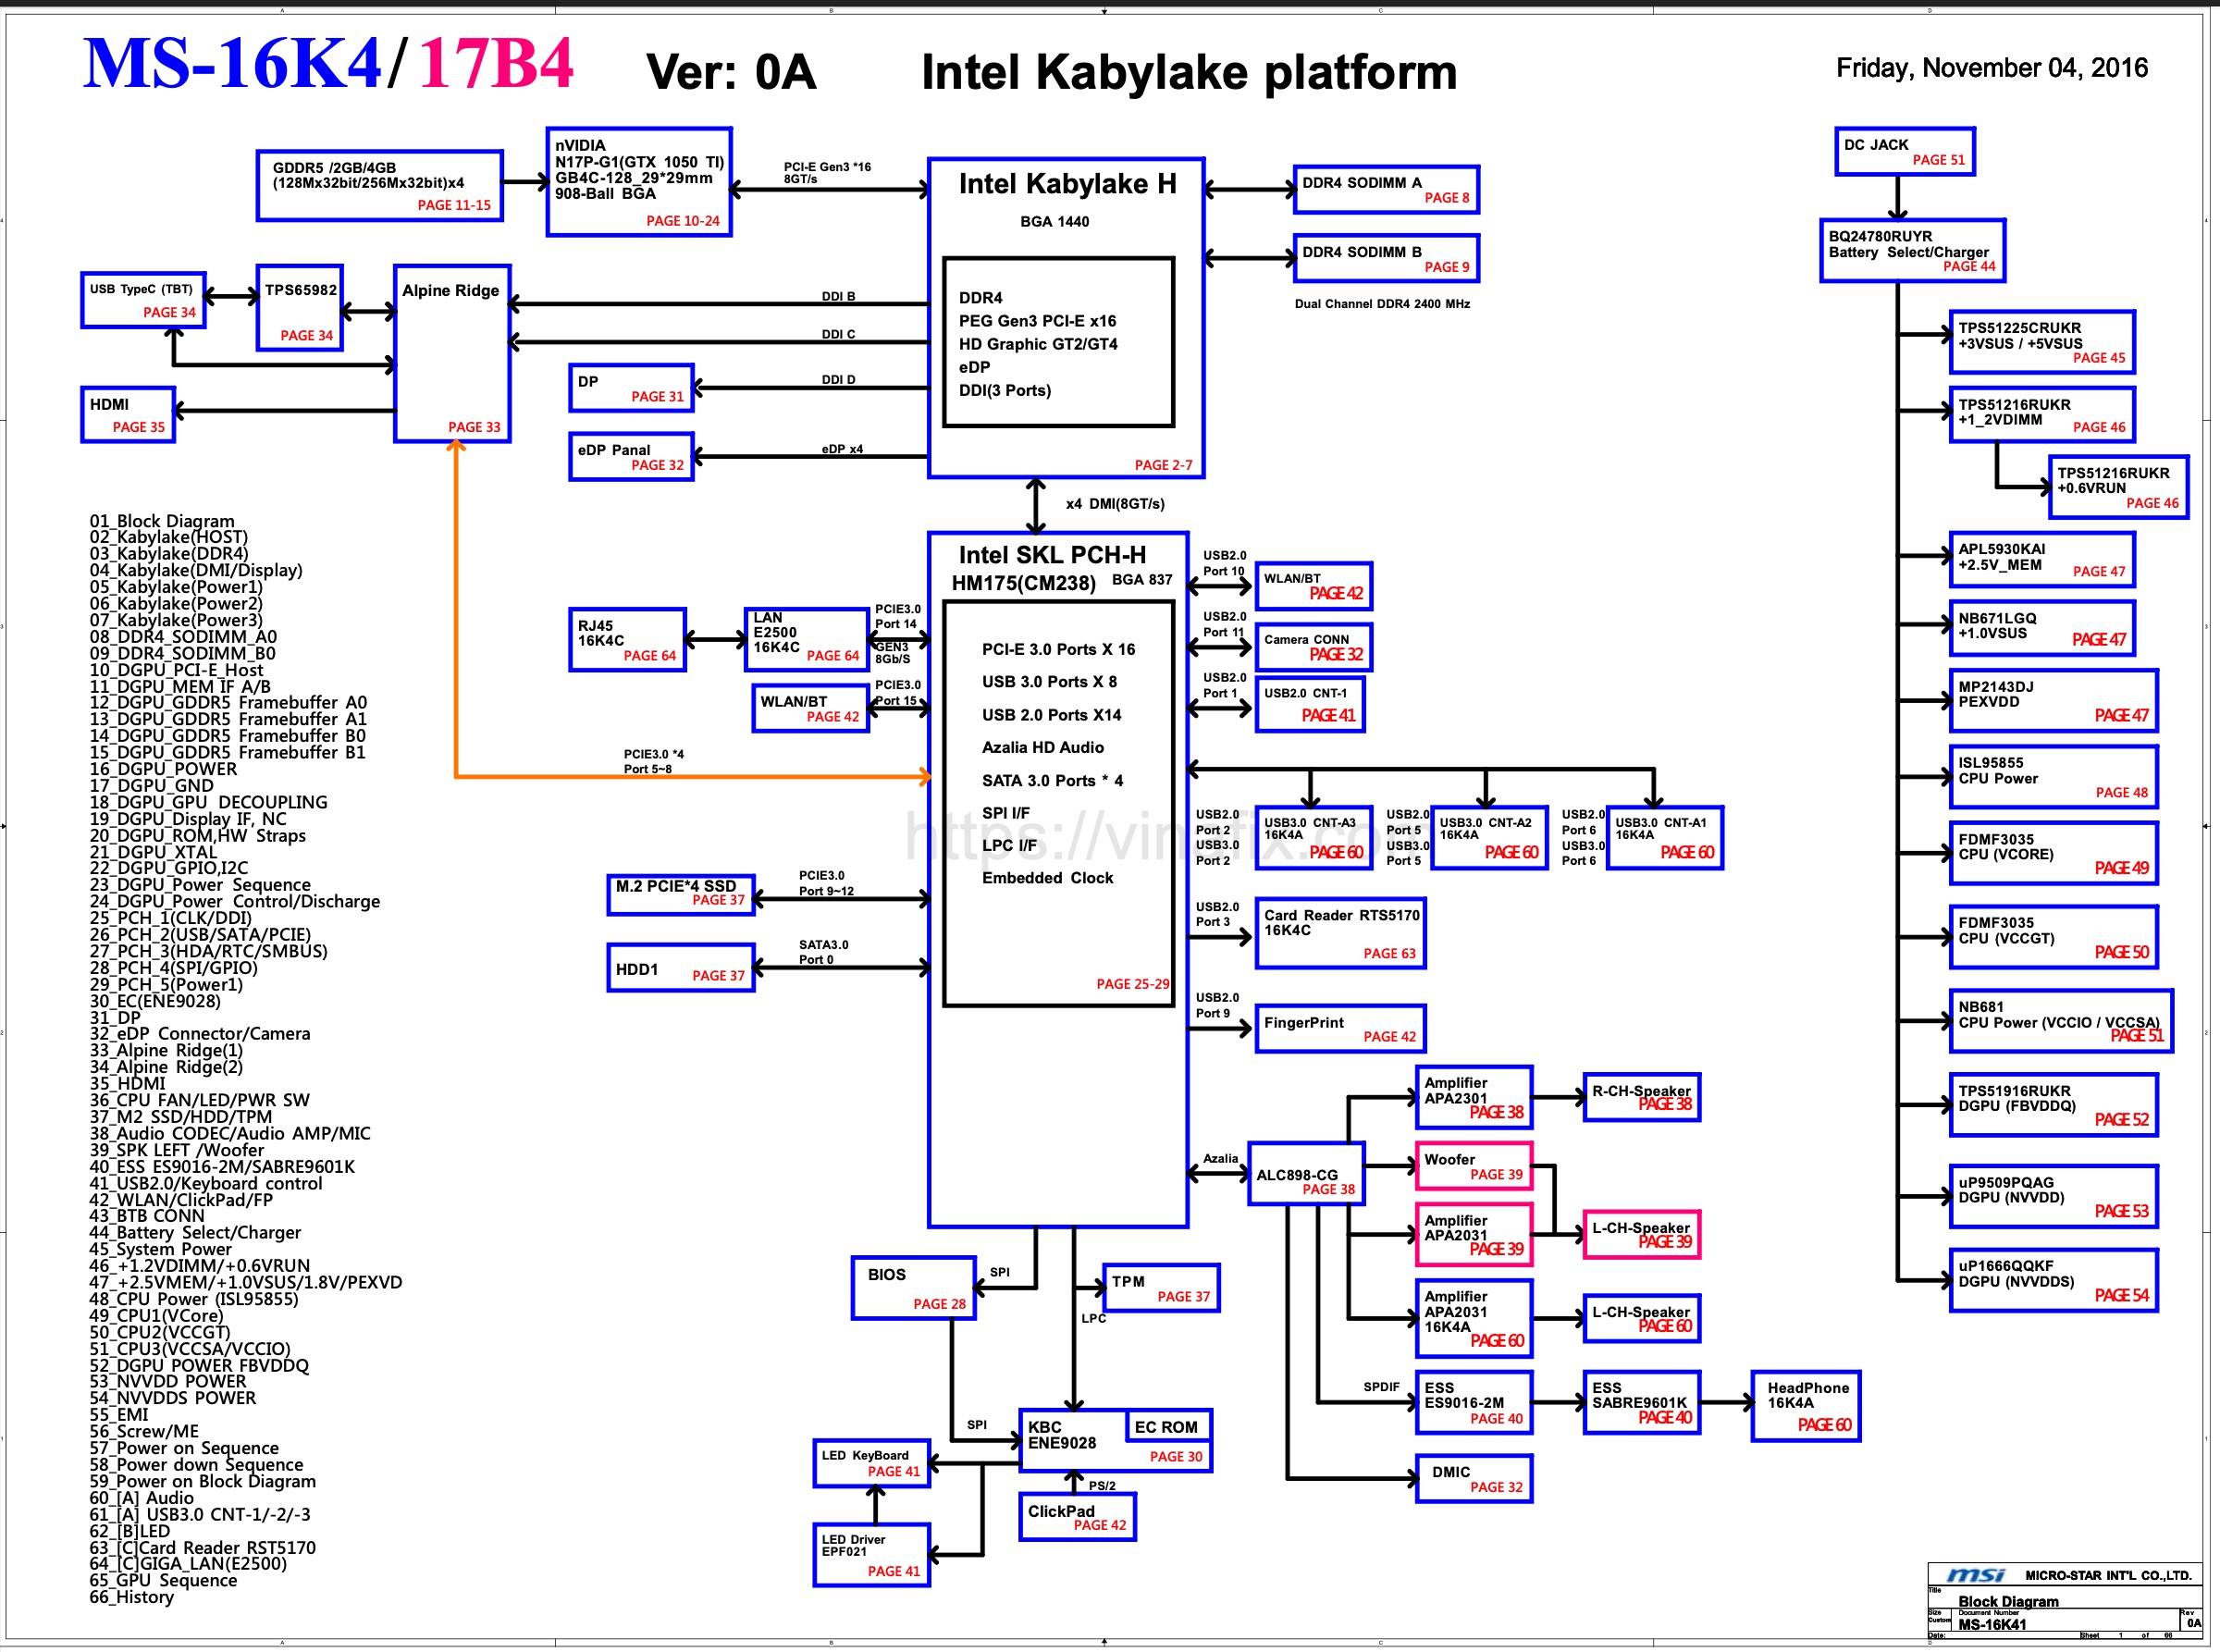Click the M.2 PCIE*4 SSD block
The image size is (2220, 1652).
(x=681, y=894)
